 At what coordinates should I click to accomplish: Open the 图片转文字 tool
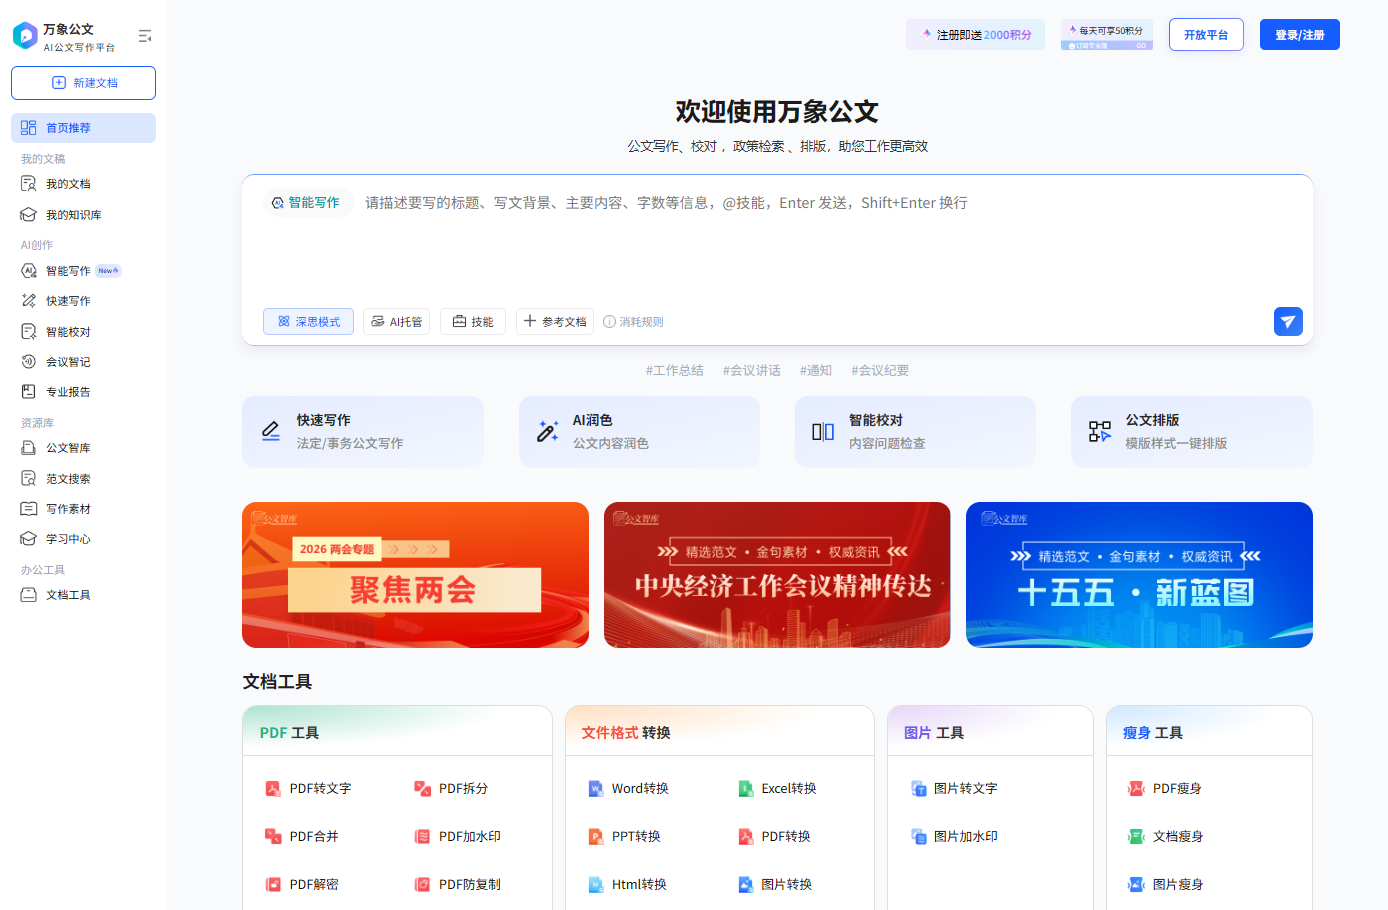(x=954, y=789)
